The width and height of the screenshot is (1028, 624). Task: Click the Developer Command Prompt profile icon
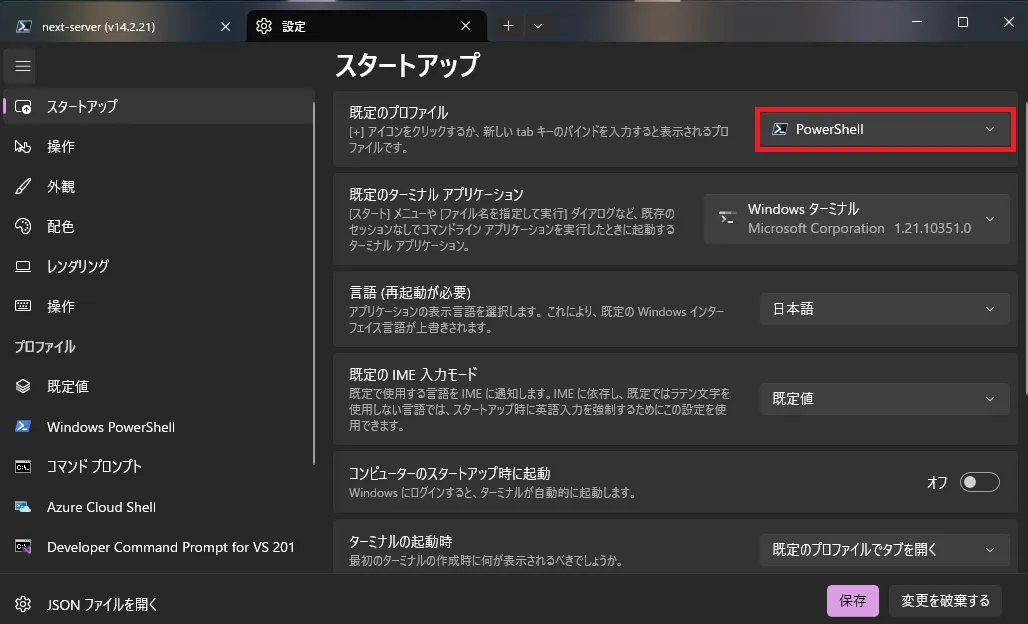23,547
